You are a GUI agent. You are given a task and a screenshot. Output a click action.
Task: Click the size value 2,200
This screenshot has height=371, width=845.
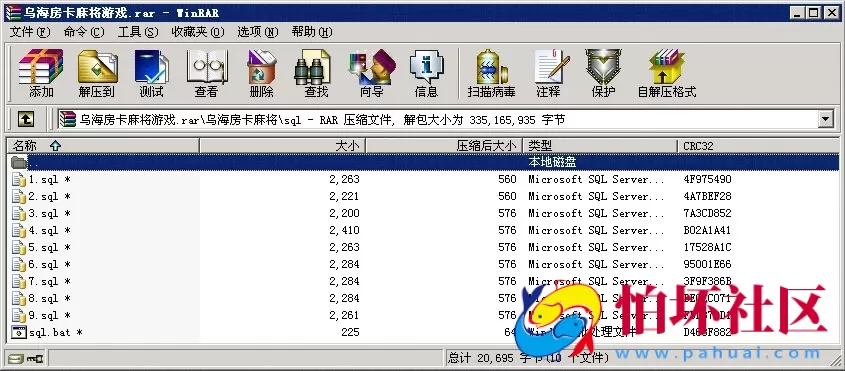[344, 214]
